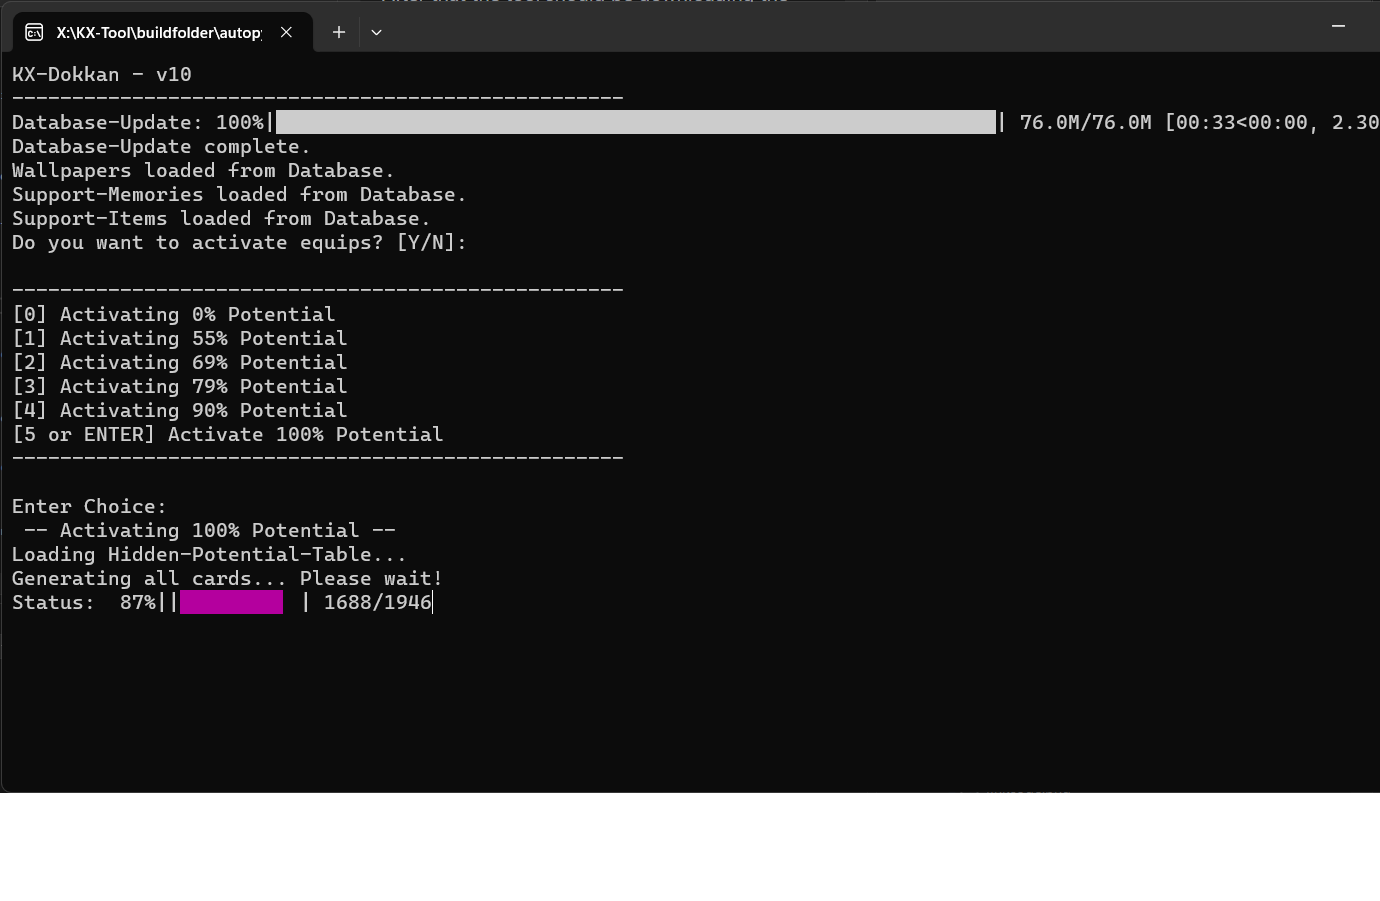Expand the terminal profile dropdown menu

click(x=376, y=32)
